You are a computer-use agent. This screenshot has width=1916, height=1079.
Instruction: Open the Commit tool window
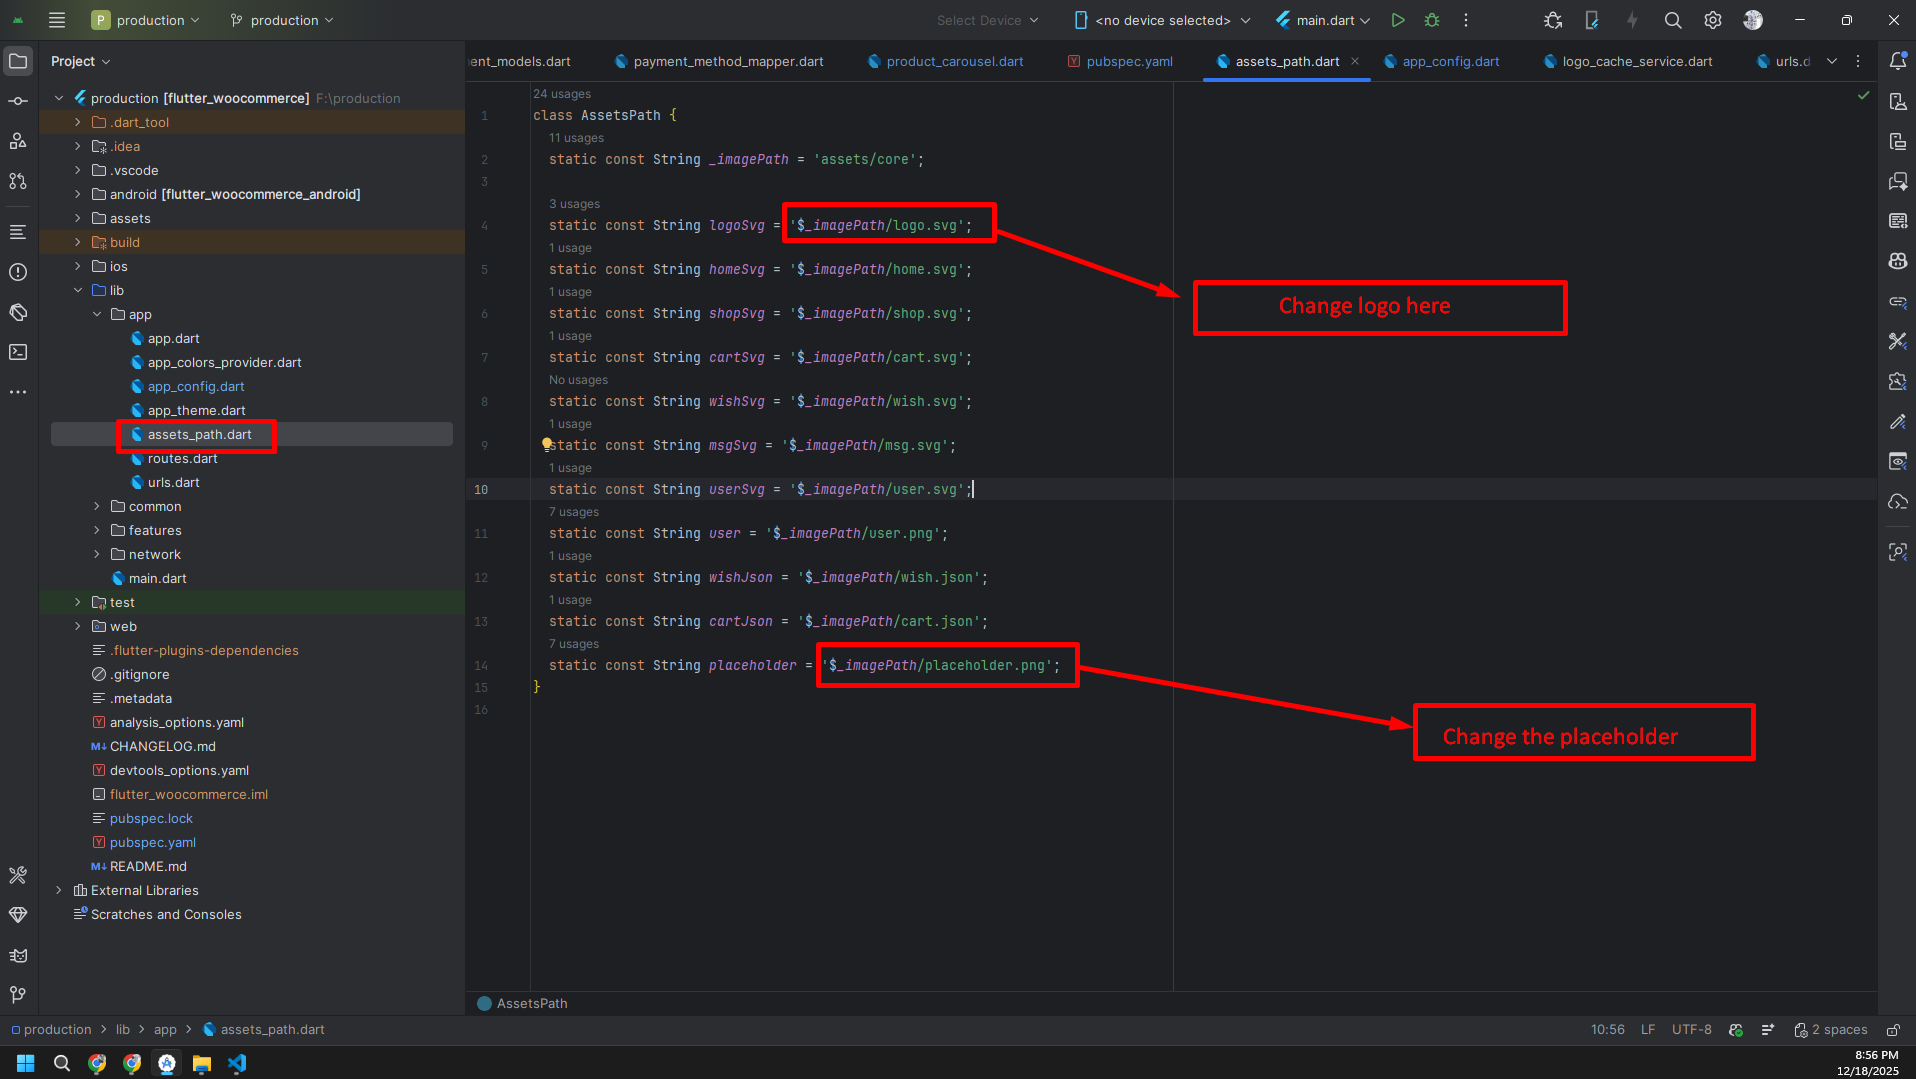18,101
